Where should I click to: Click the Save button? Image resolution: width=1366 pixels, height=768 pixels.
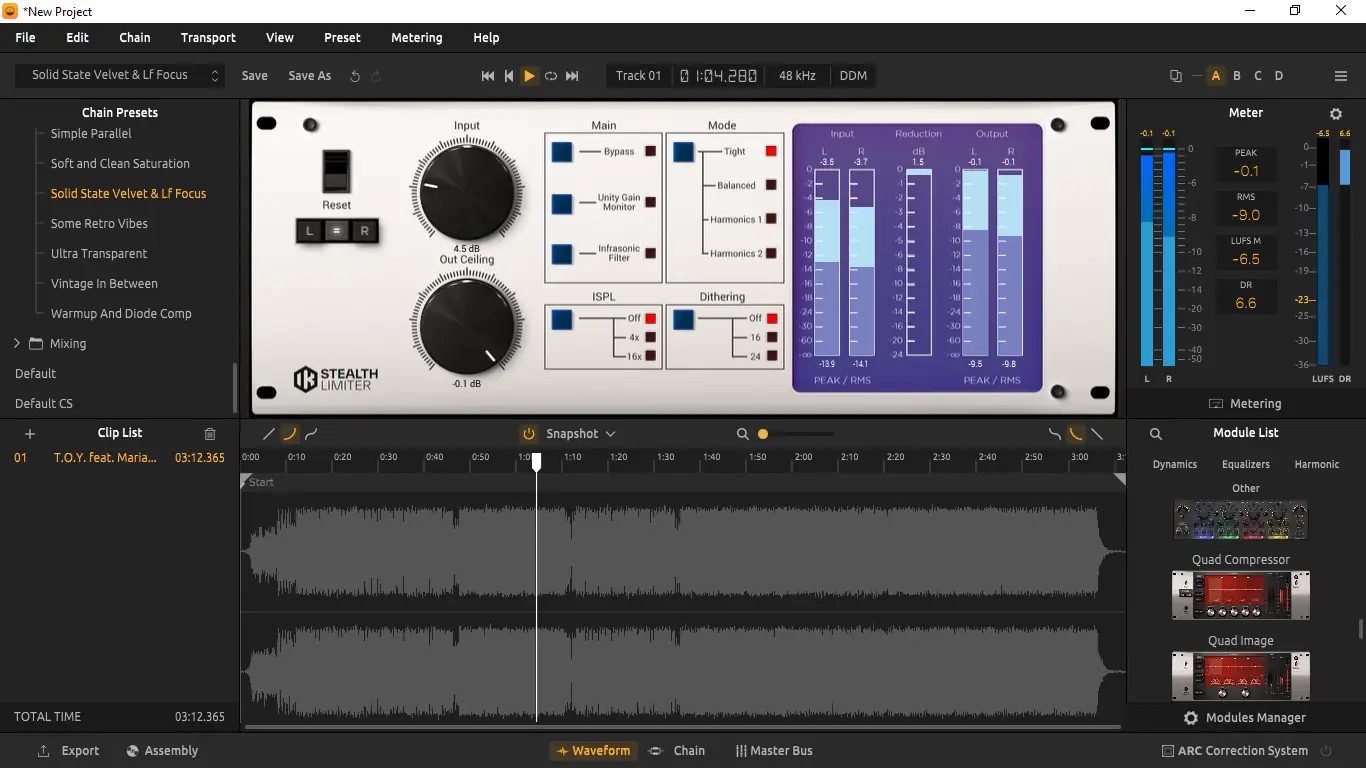254,76
